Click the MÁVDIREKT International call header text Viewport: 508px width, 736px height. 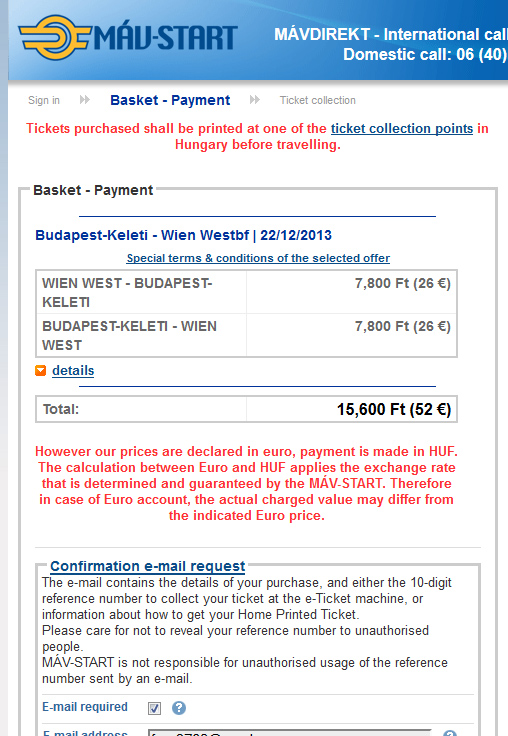click(x=391, y=34)
